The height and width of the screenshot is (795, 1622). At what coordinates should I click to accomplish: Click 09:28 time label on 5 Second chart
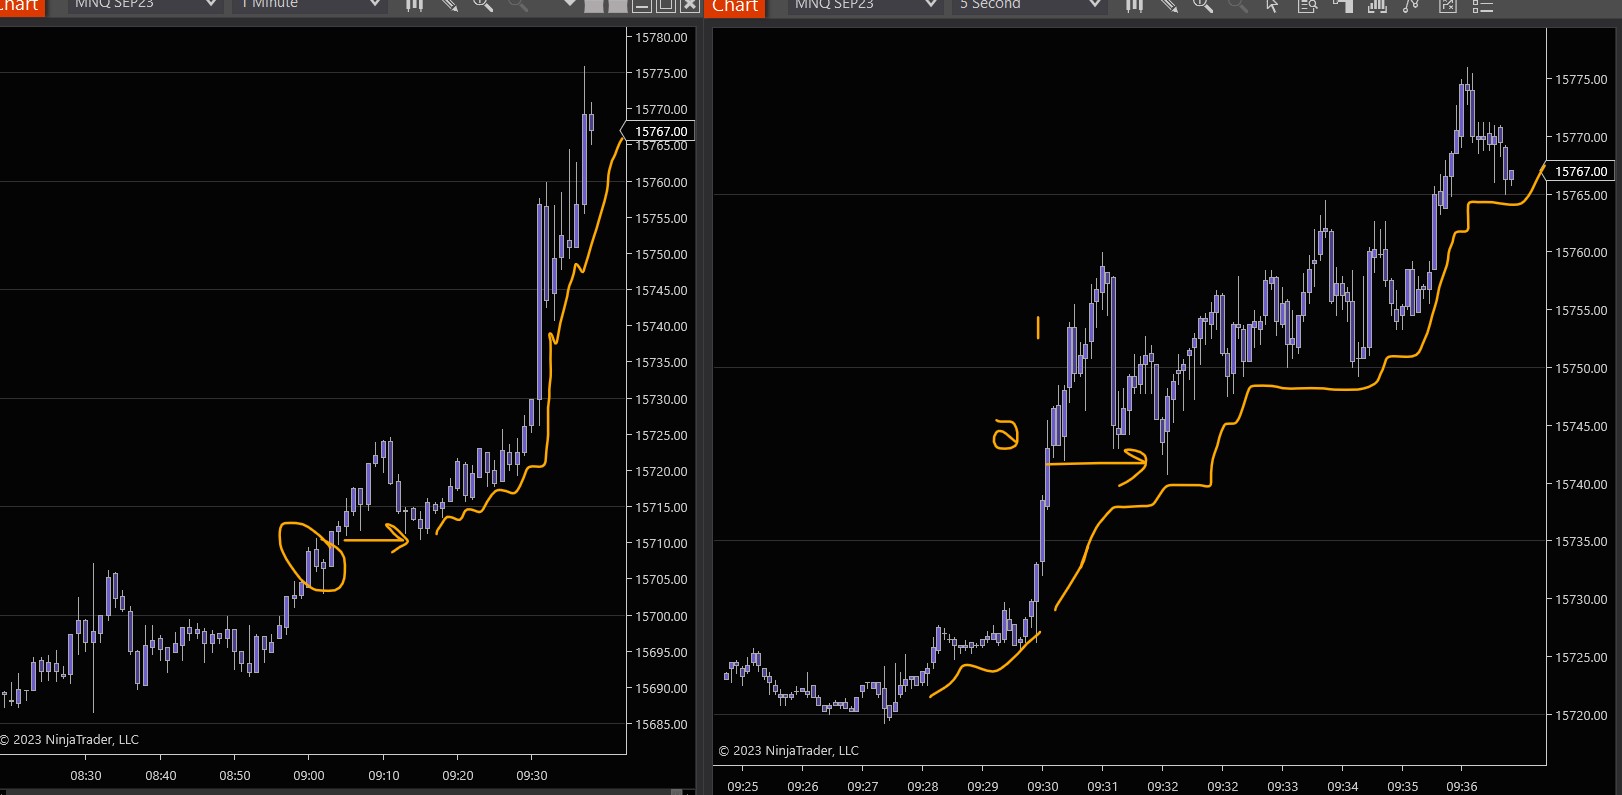point(923,787)
